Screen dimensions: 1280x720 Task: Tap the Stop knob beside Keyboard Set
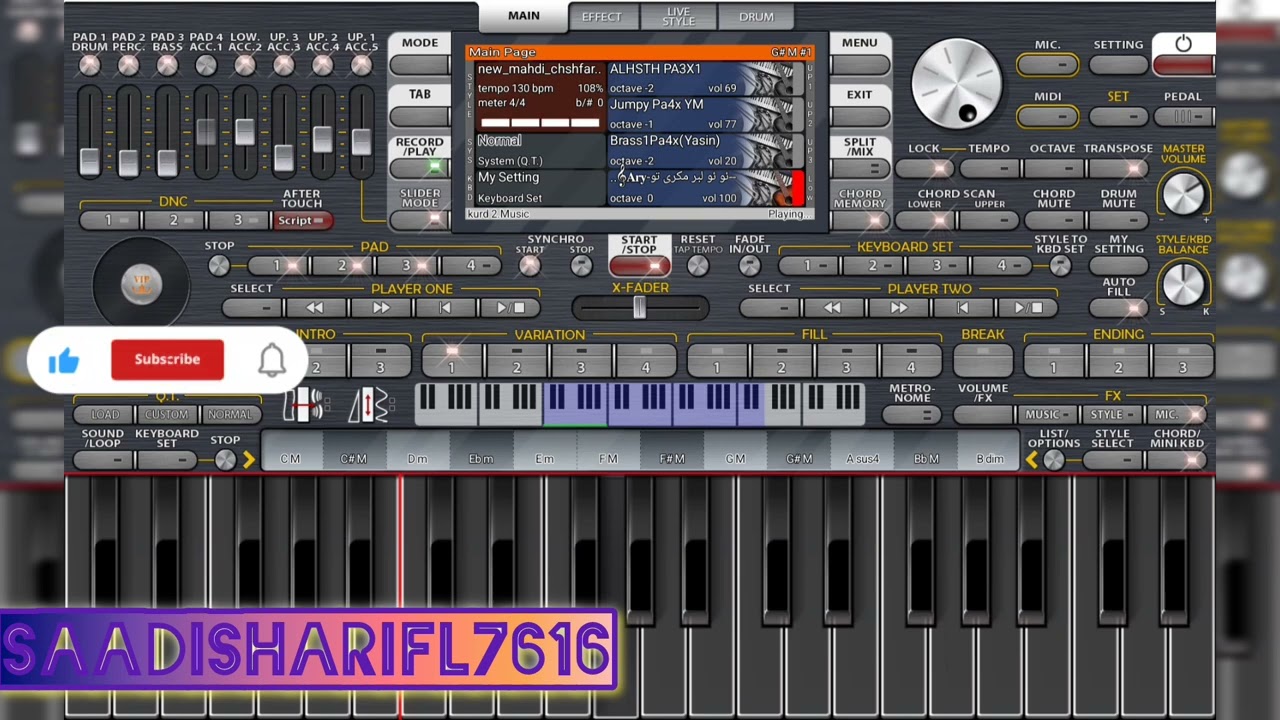tap(225, 460)
